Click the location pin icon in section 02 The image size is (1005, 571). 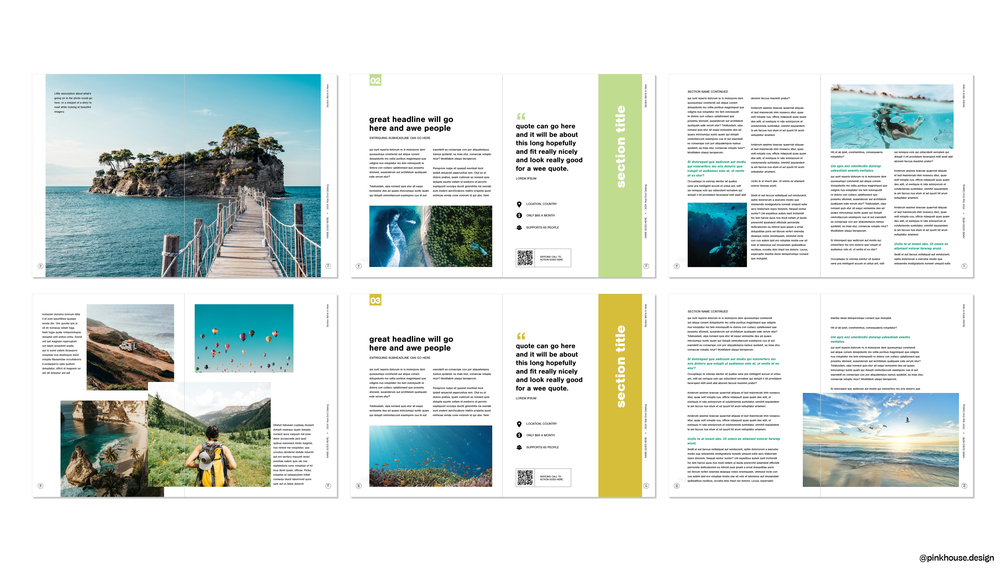(x=519, y=204)
